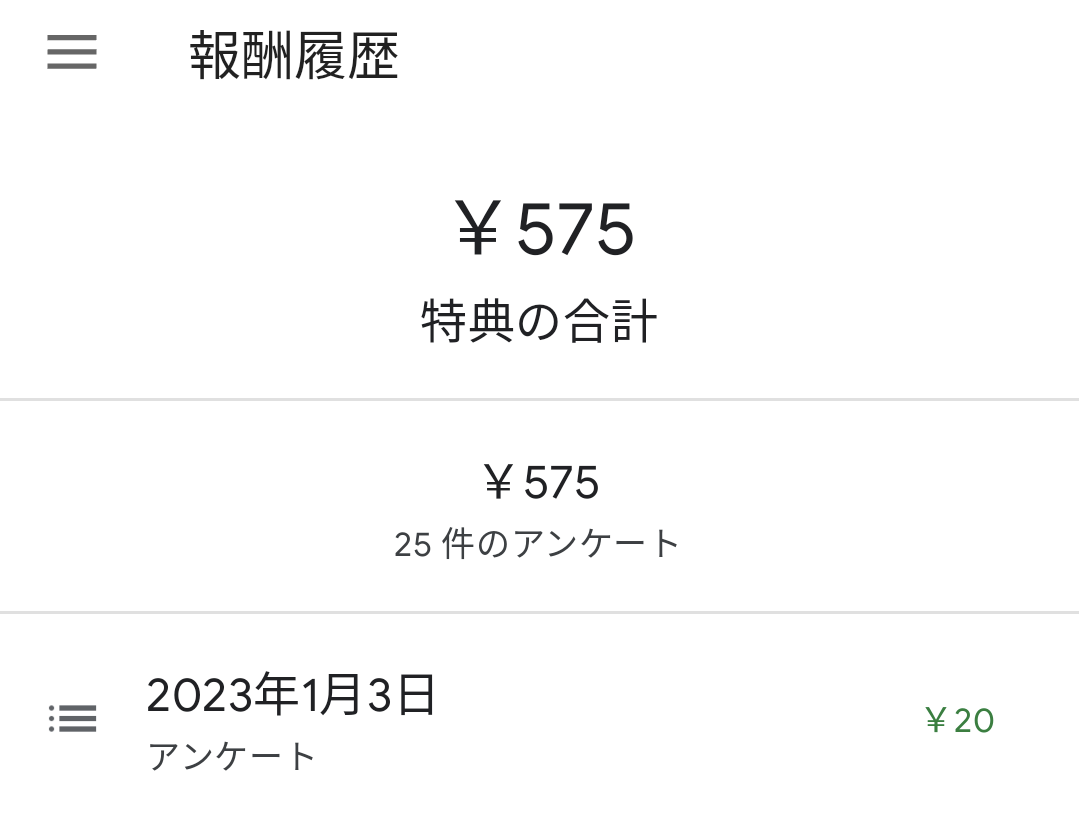The width and height of the screenshot is (1079, 822).
Task: Tap the year 2023年 in the entry date
Action: 218,695
